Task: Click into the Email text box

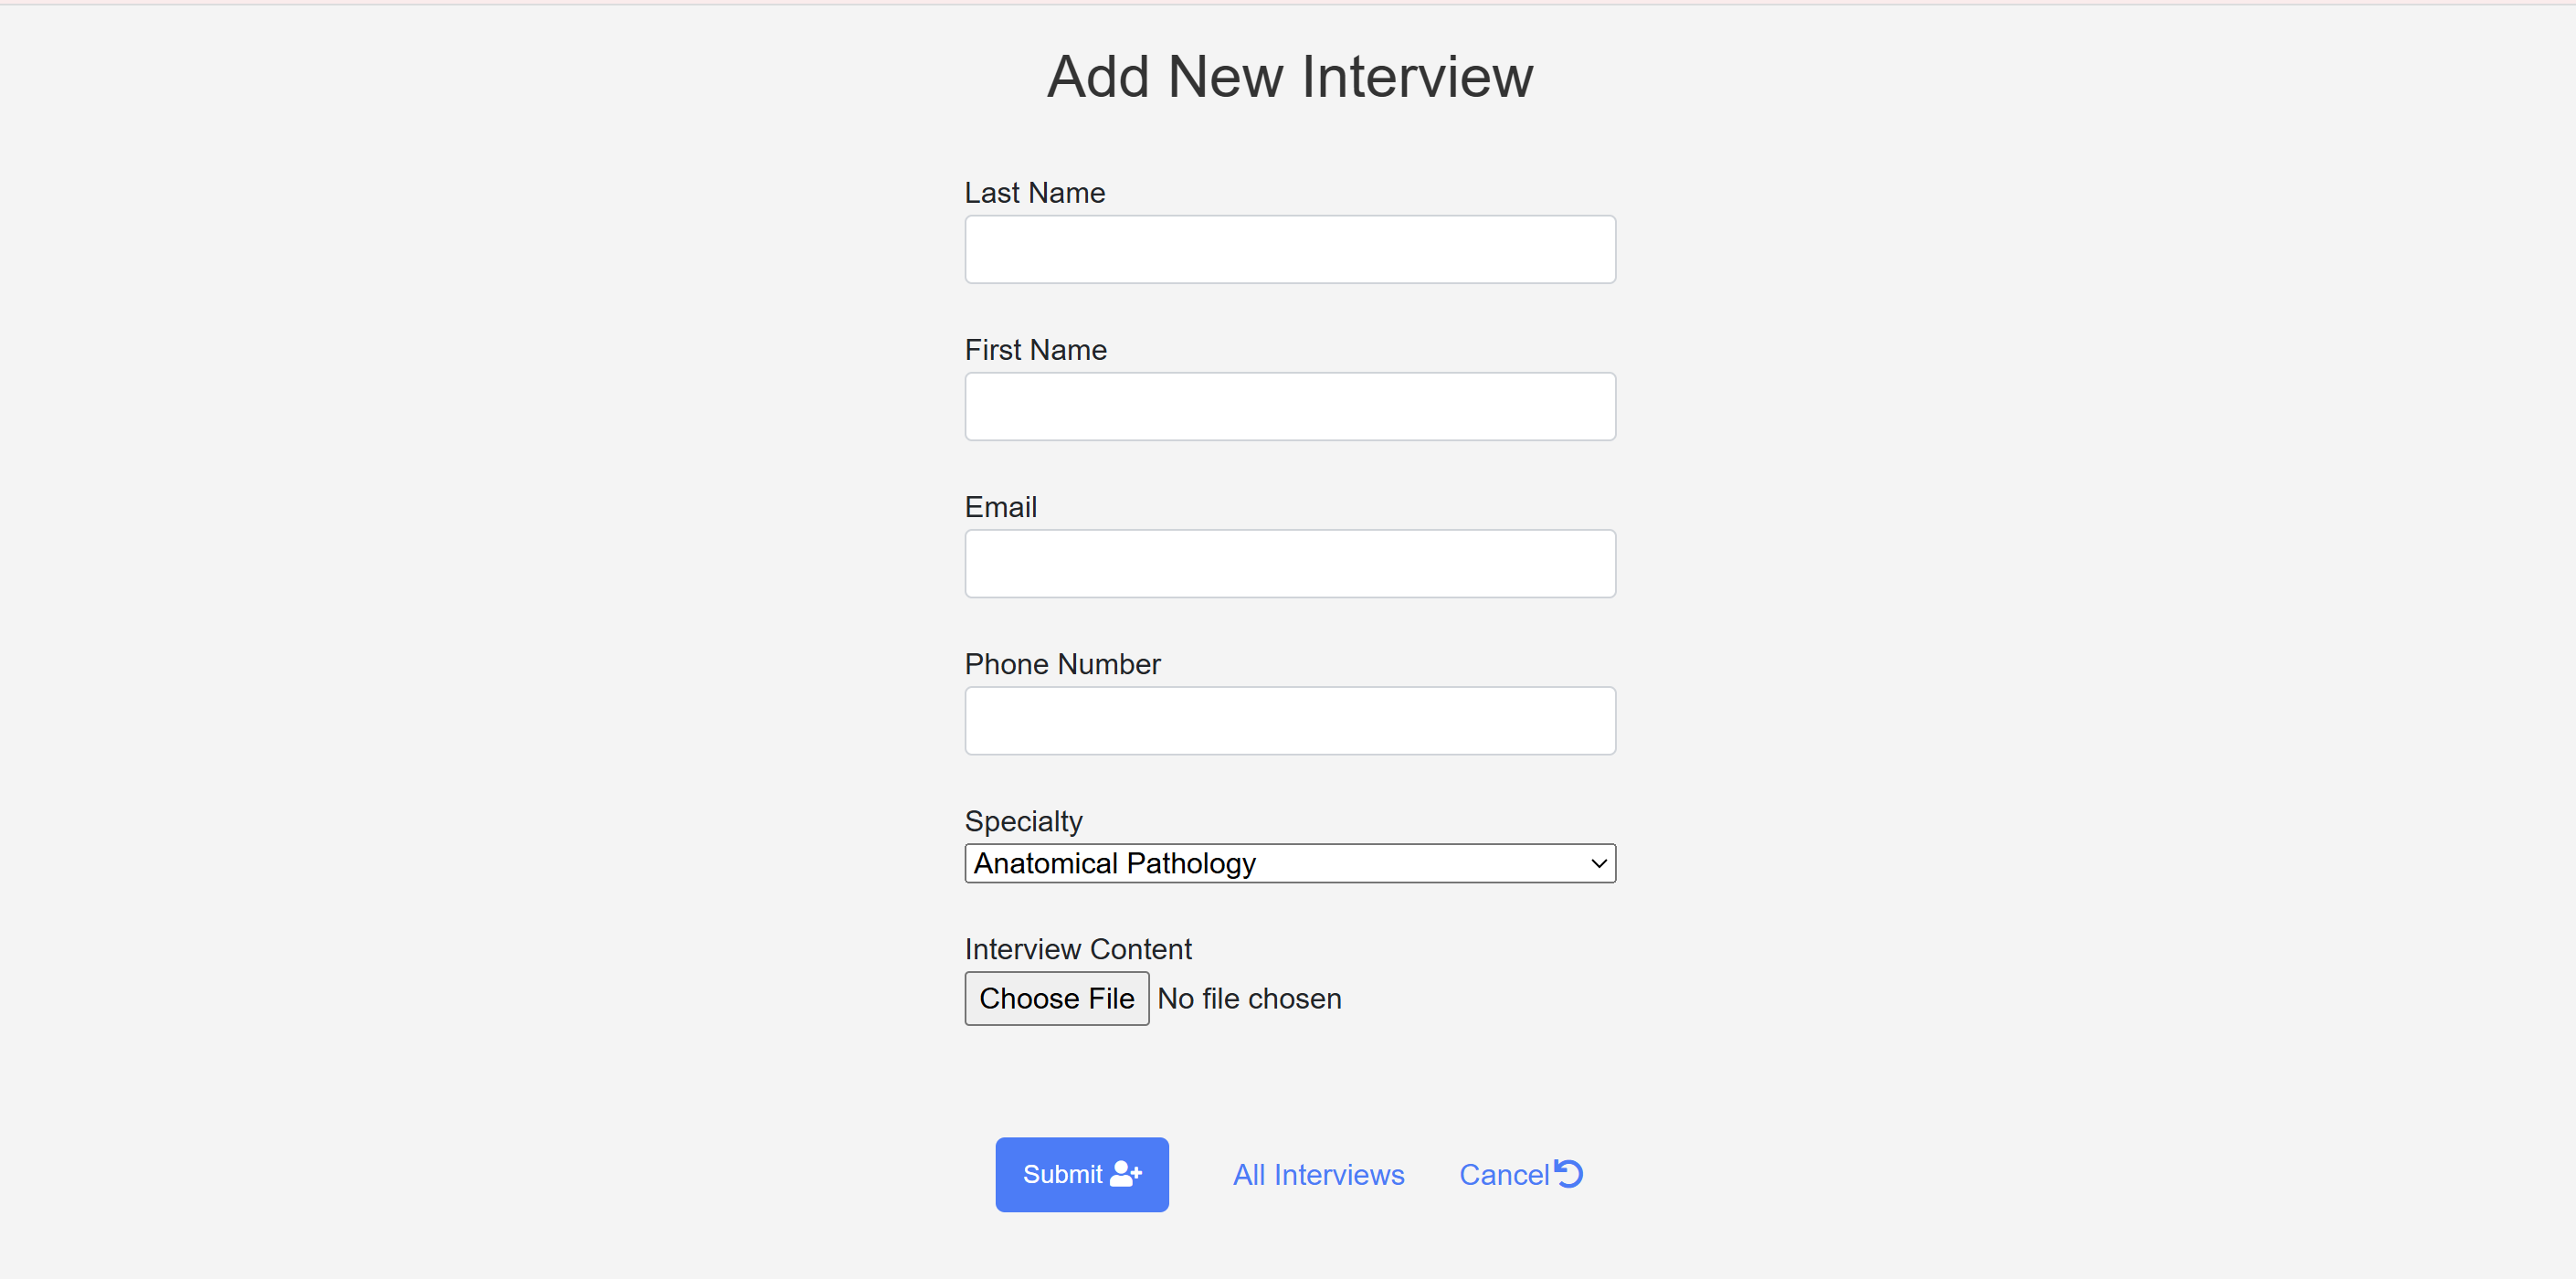Action: click(x=1290, y=563)
